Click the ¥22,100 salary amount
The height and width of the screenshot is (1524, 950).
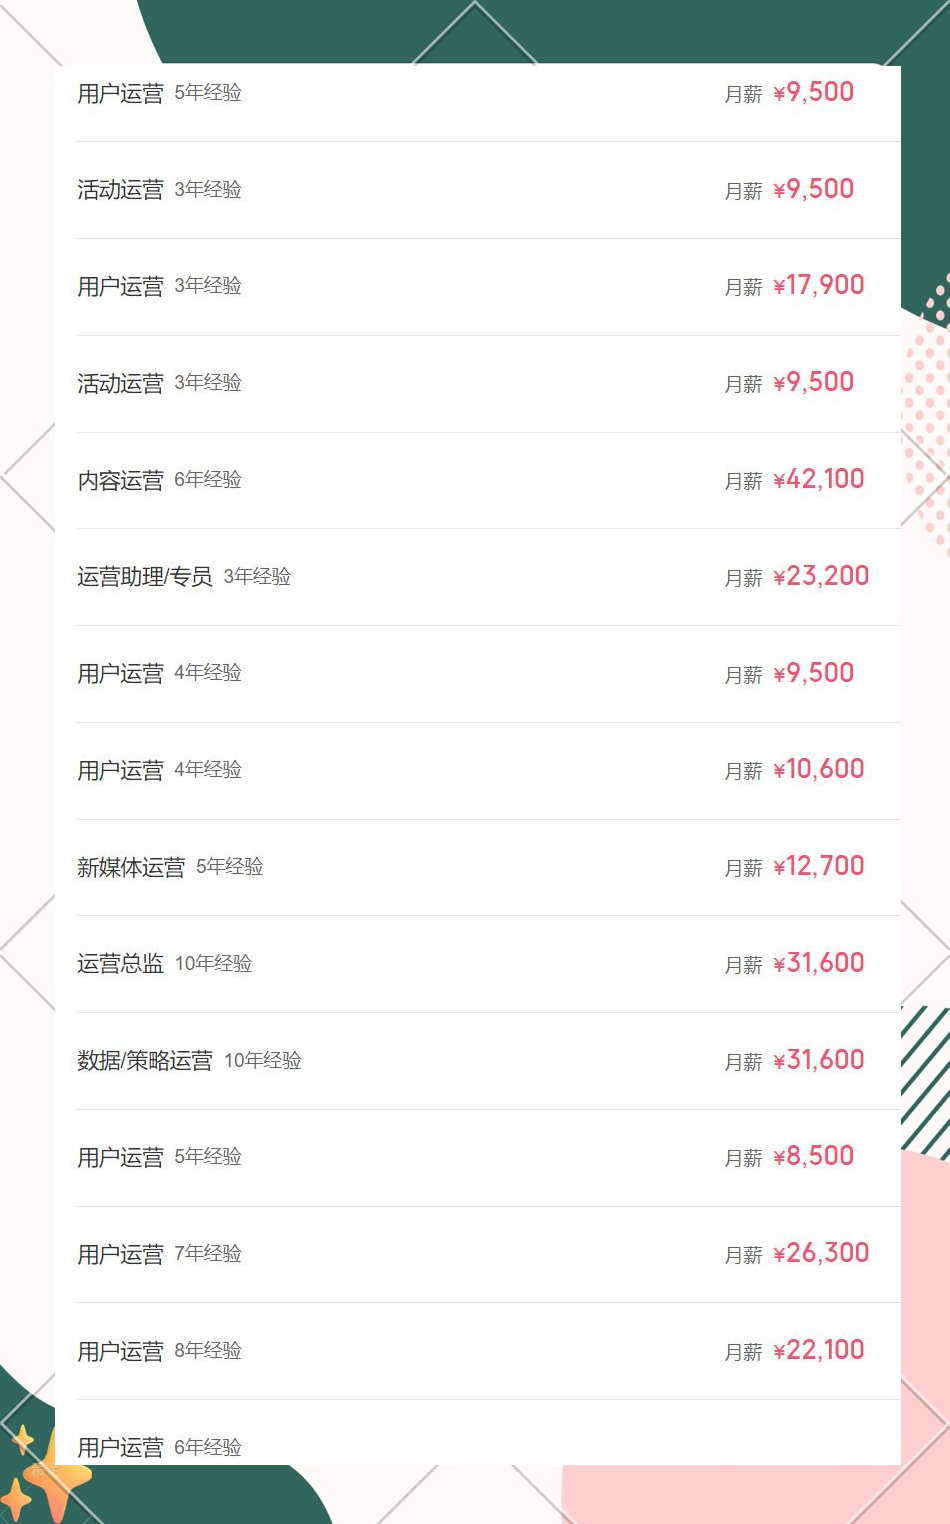click(819, 1350)
